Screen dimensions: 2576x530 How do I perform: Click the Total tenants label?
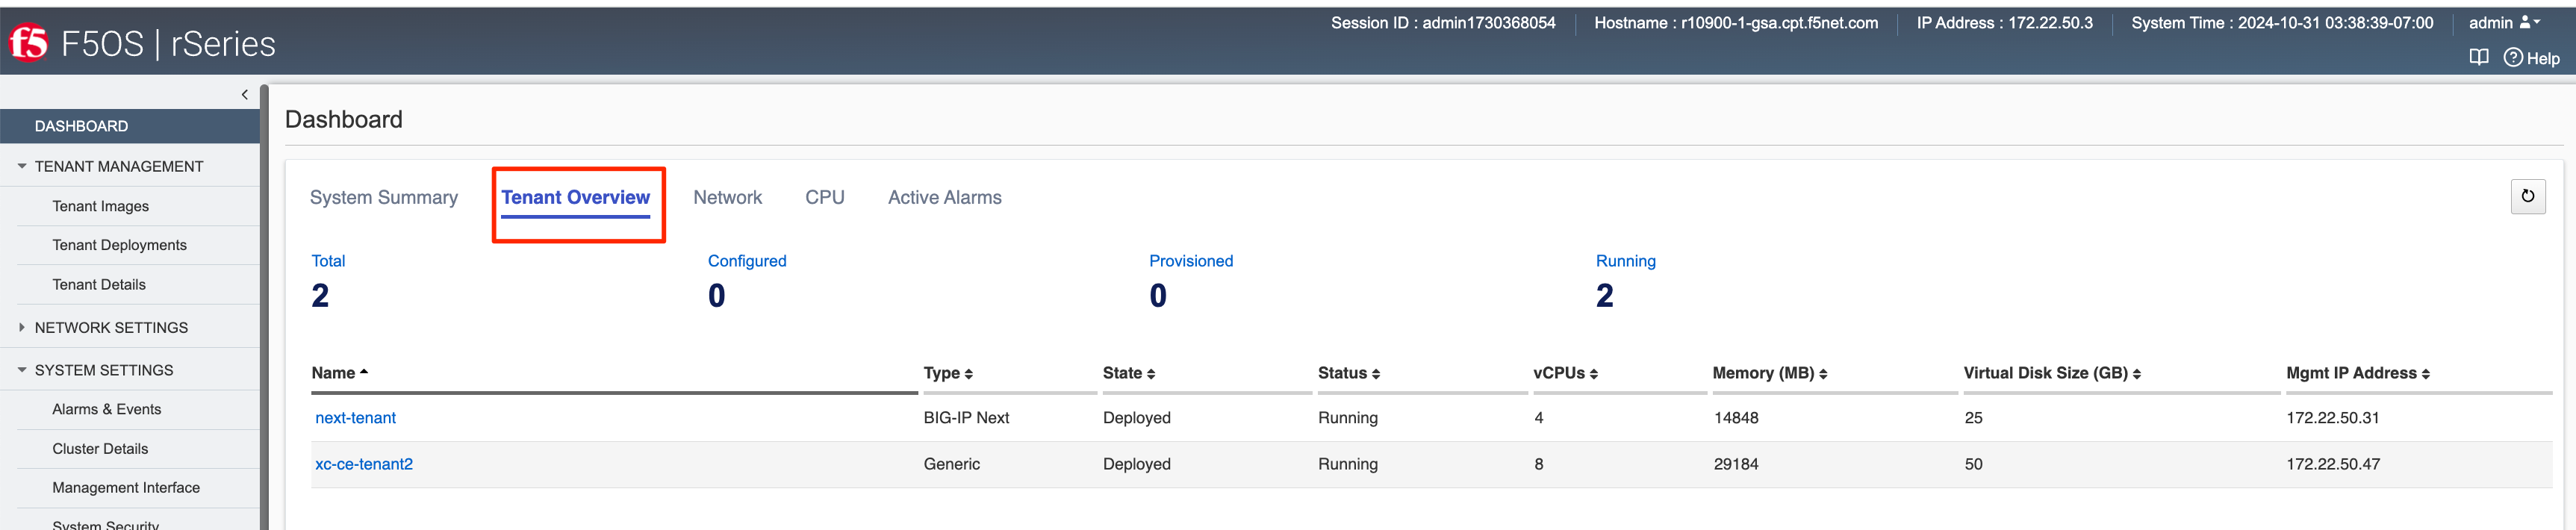[328, 261]
